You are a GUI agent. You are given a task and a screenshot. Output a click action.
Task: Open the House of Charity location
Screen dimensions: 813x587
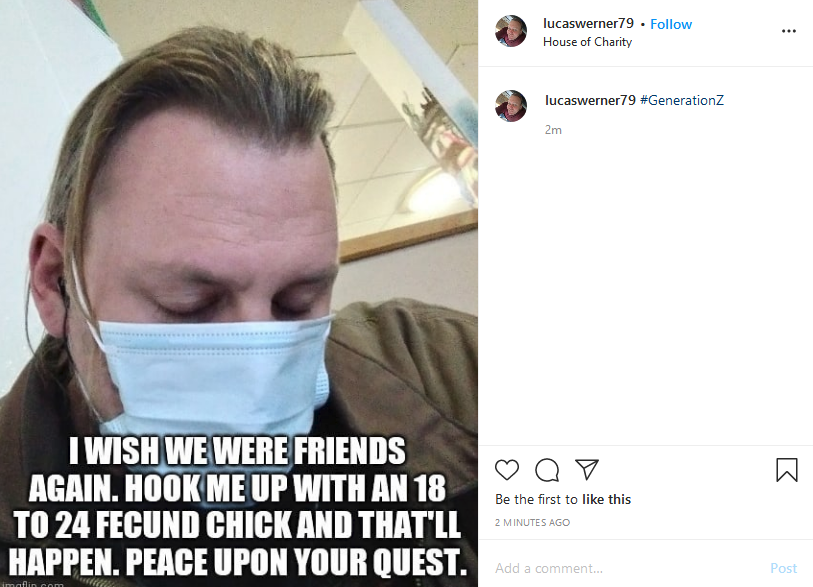click(587, 42)
